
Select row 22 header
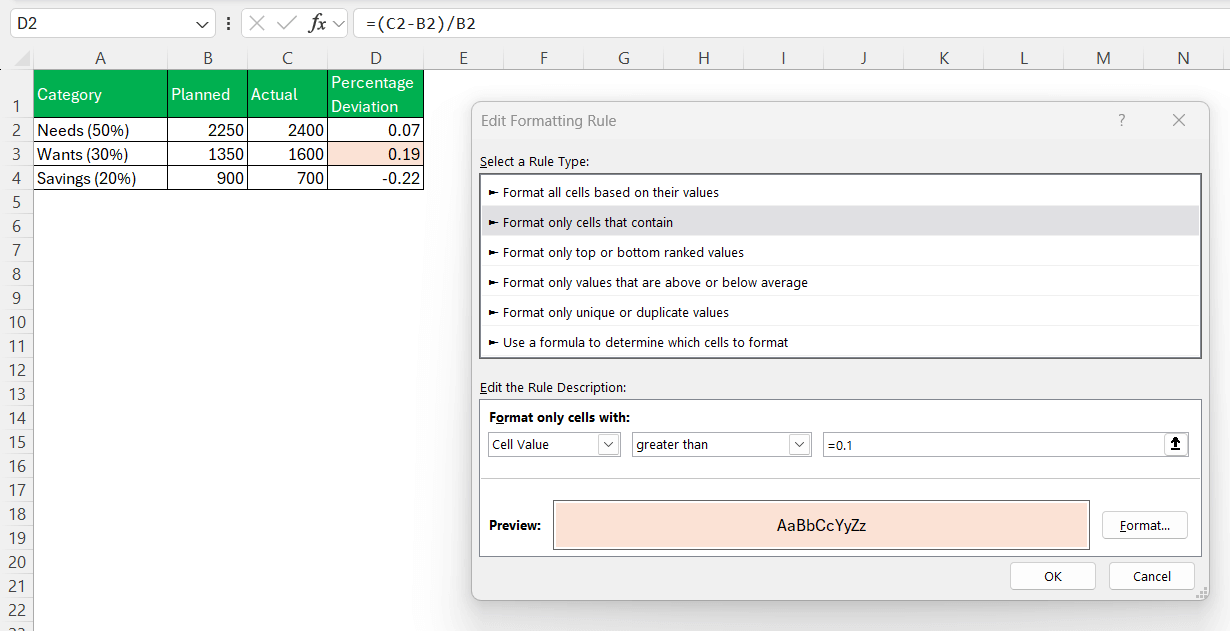pos(16,610)
